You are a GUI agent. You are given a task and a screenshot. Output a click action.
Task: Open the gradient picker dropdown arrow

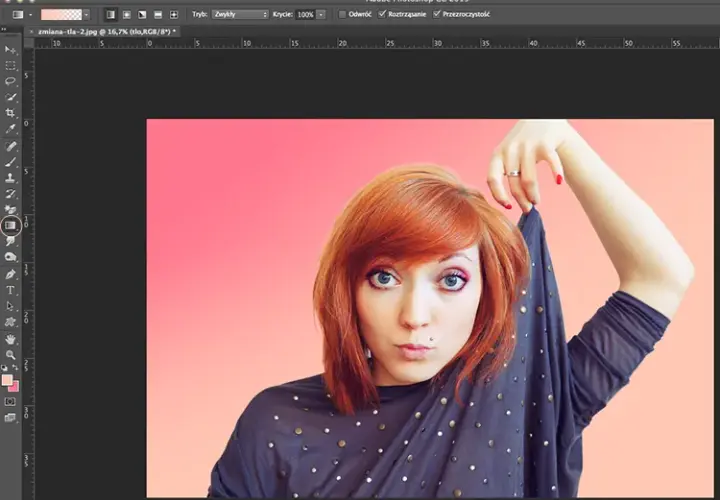point(86,15)
